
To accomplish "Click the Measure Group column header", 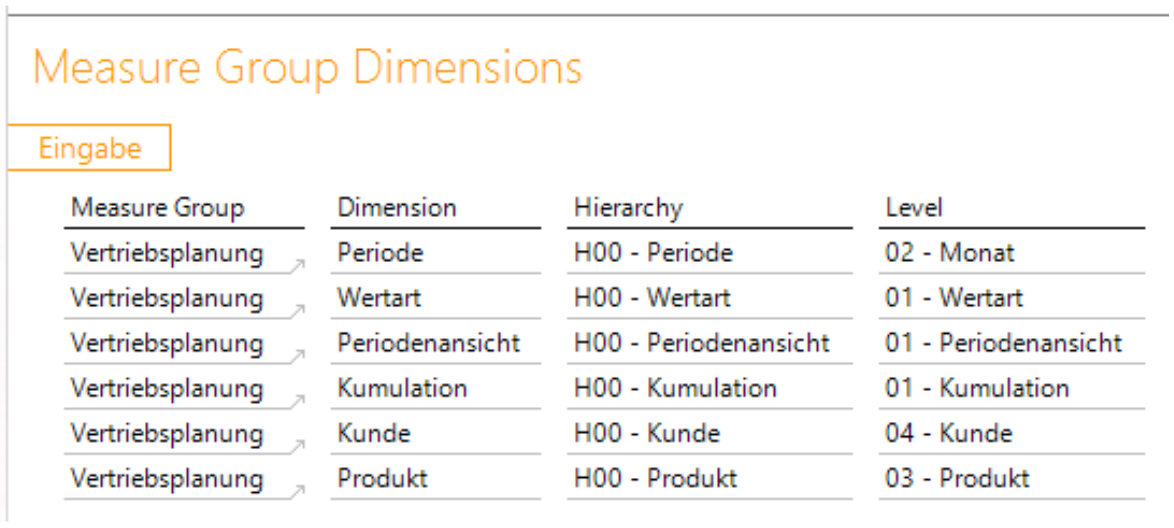I will [x=157, y=208].
